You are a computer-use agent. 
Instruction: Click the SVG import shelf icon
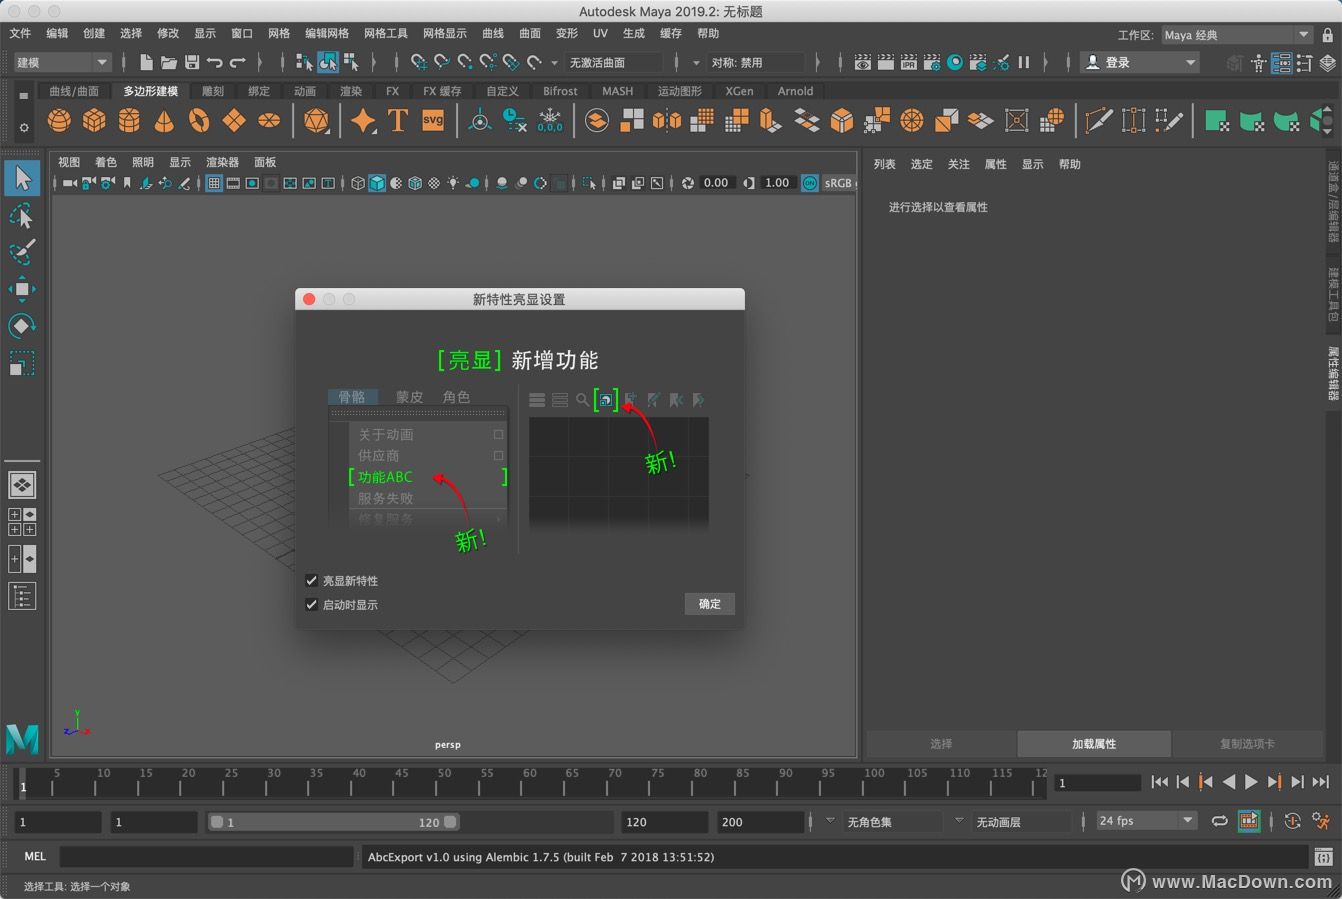(x=433, y=121)
